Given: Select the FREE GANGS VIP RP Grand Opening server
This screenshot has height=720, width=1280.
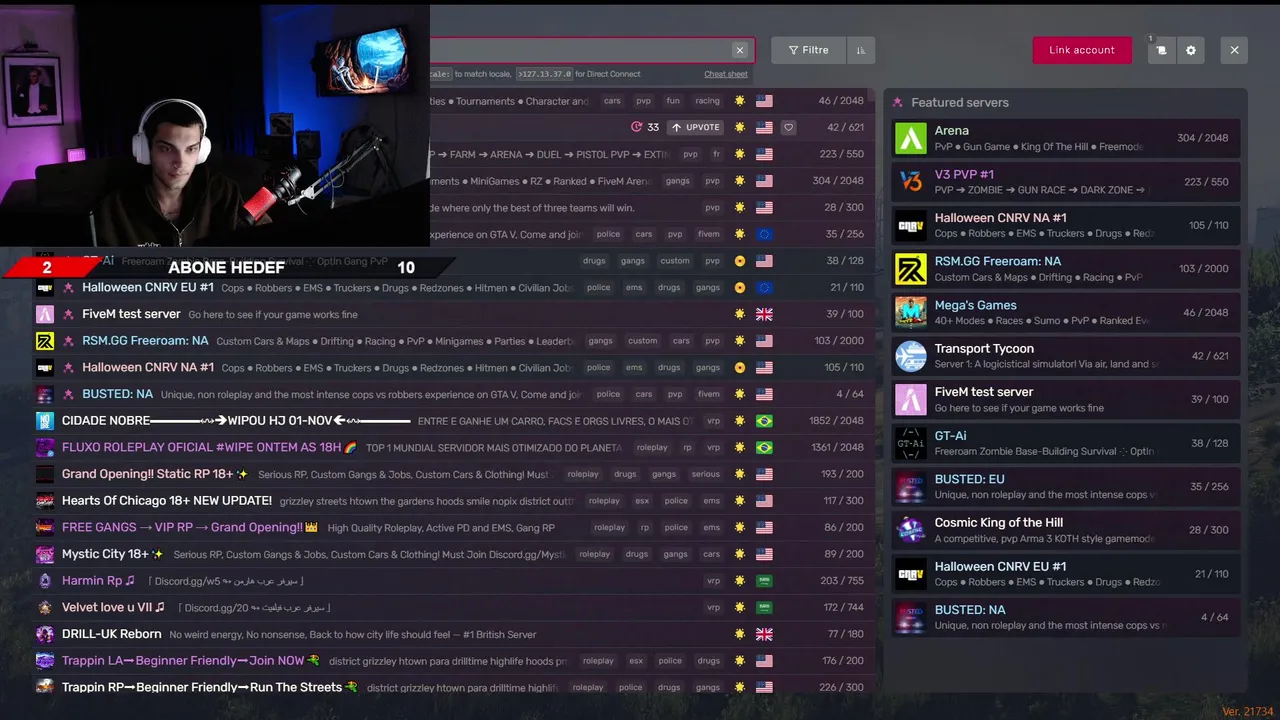Looking at the screenshot, I should [x=455, y=527].
